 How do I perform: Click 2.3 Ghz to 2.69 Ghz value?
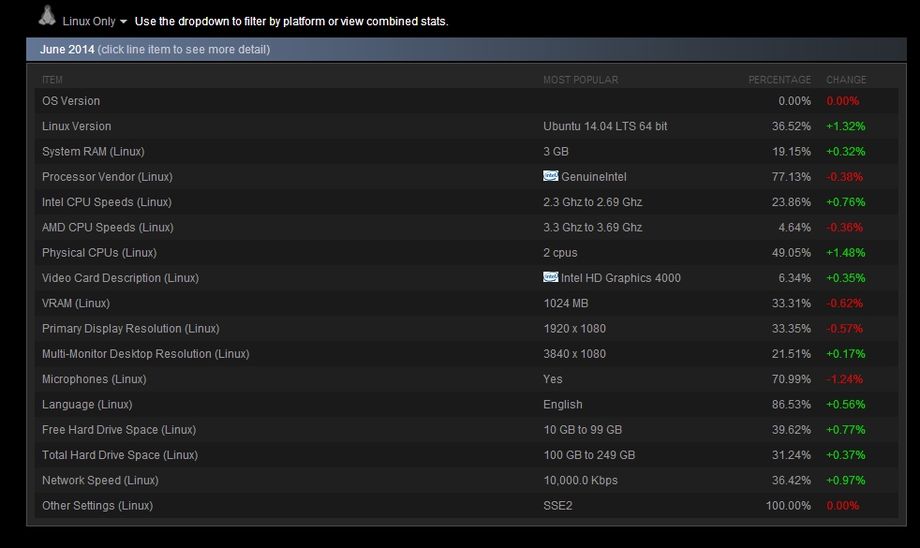[593, 202]
